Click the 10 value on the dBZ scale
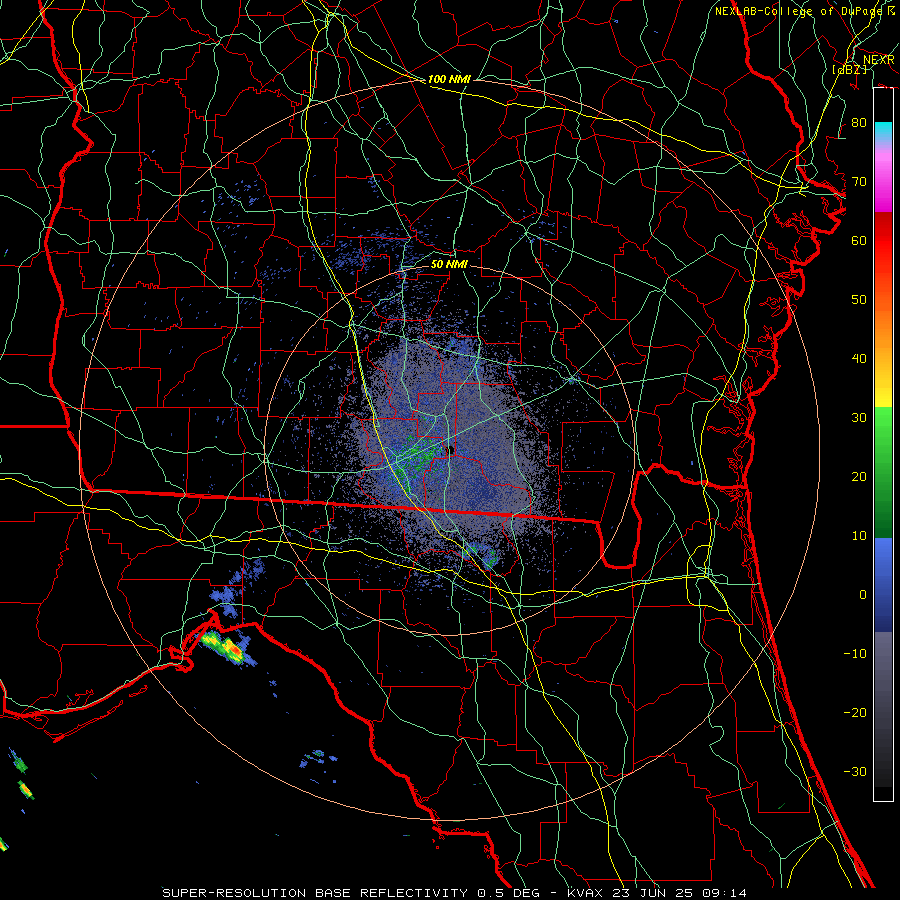 (859, 536)
